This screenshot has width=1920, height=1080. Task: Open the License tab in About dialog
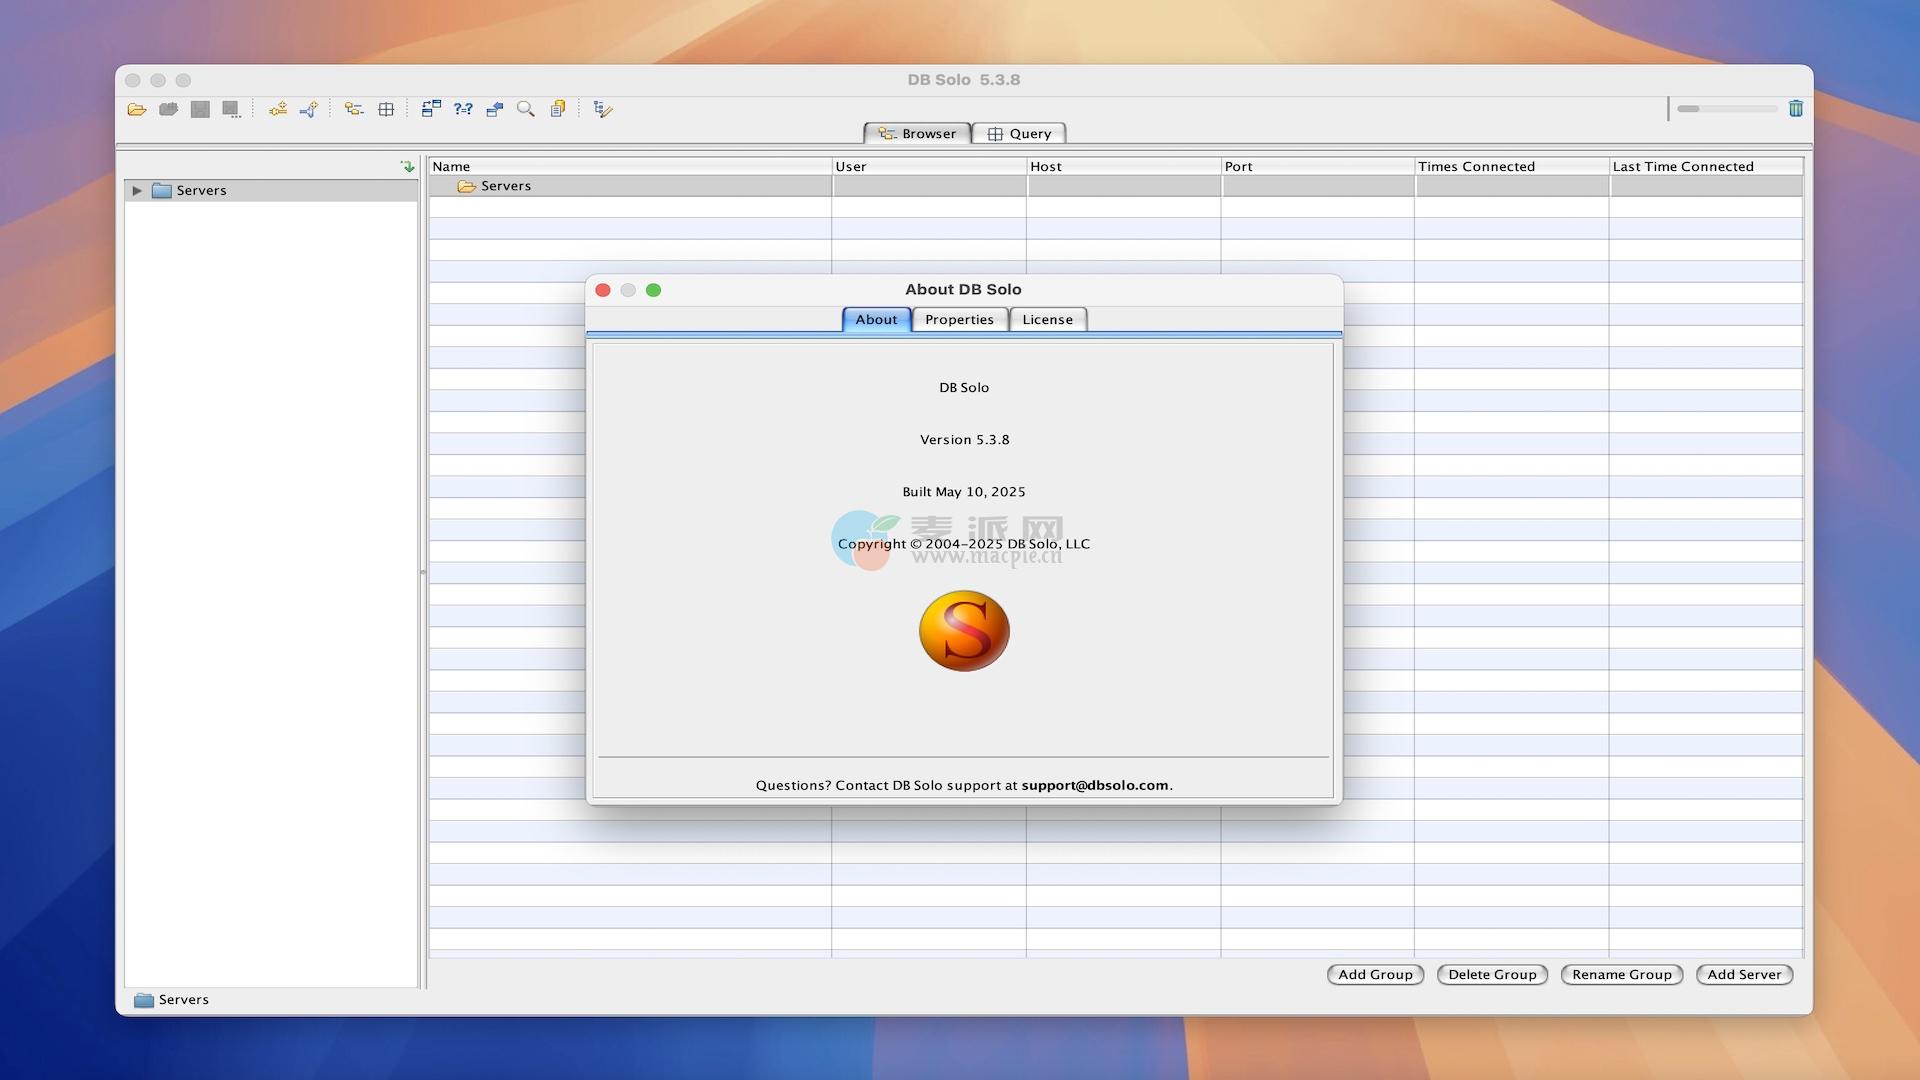1047,319
